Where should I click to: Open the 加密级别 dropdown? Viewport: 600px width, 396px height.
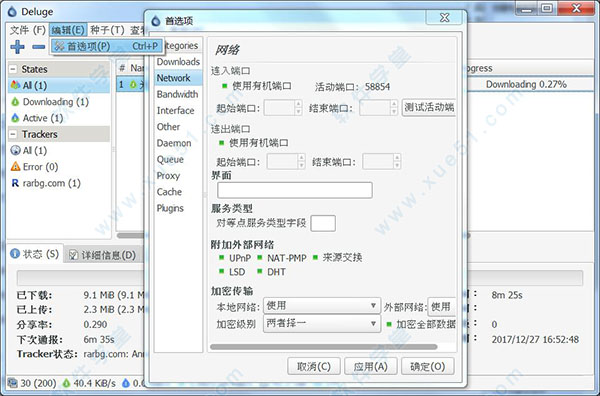tap(322, 324)
